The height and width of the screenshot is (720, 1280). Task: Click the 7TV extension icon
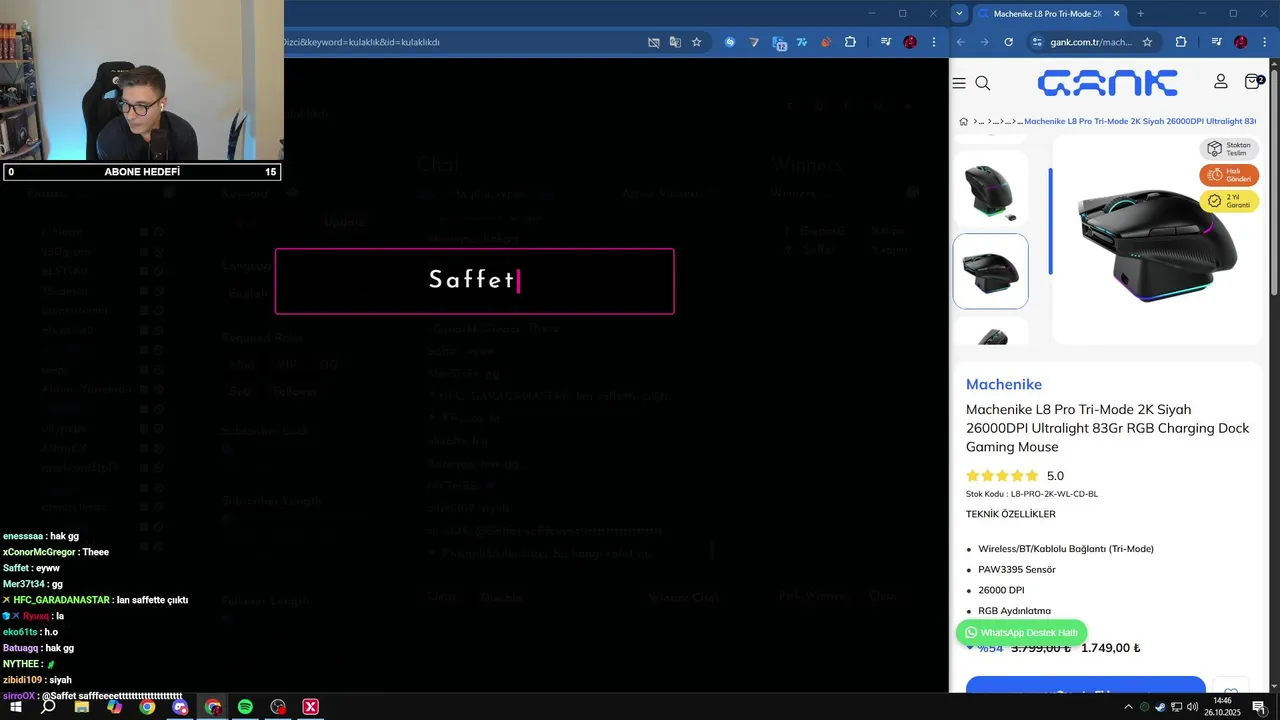[x=802, y=42]
